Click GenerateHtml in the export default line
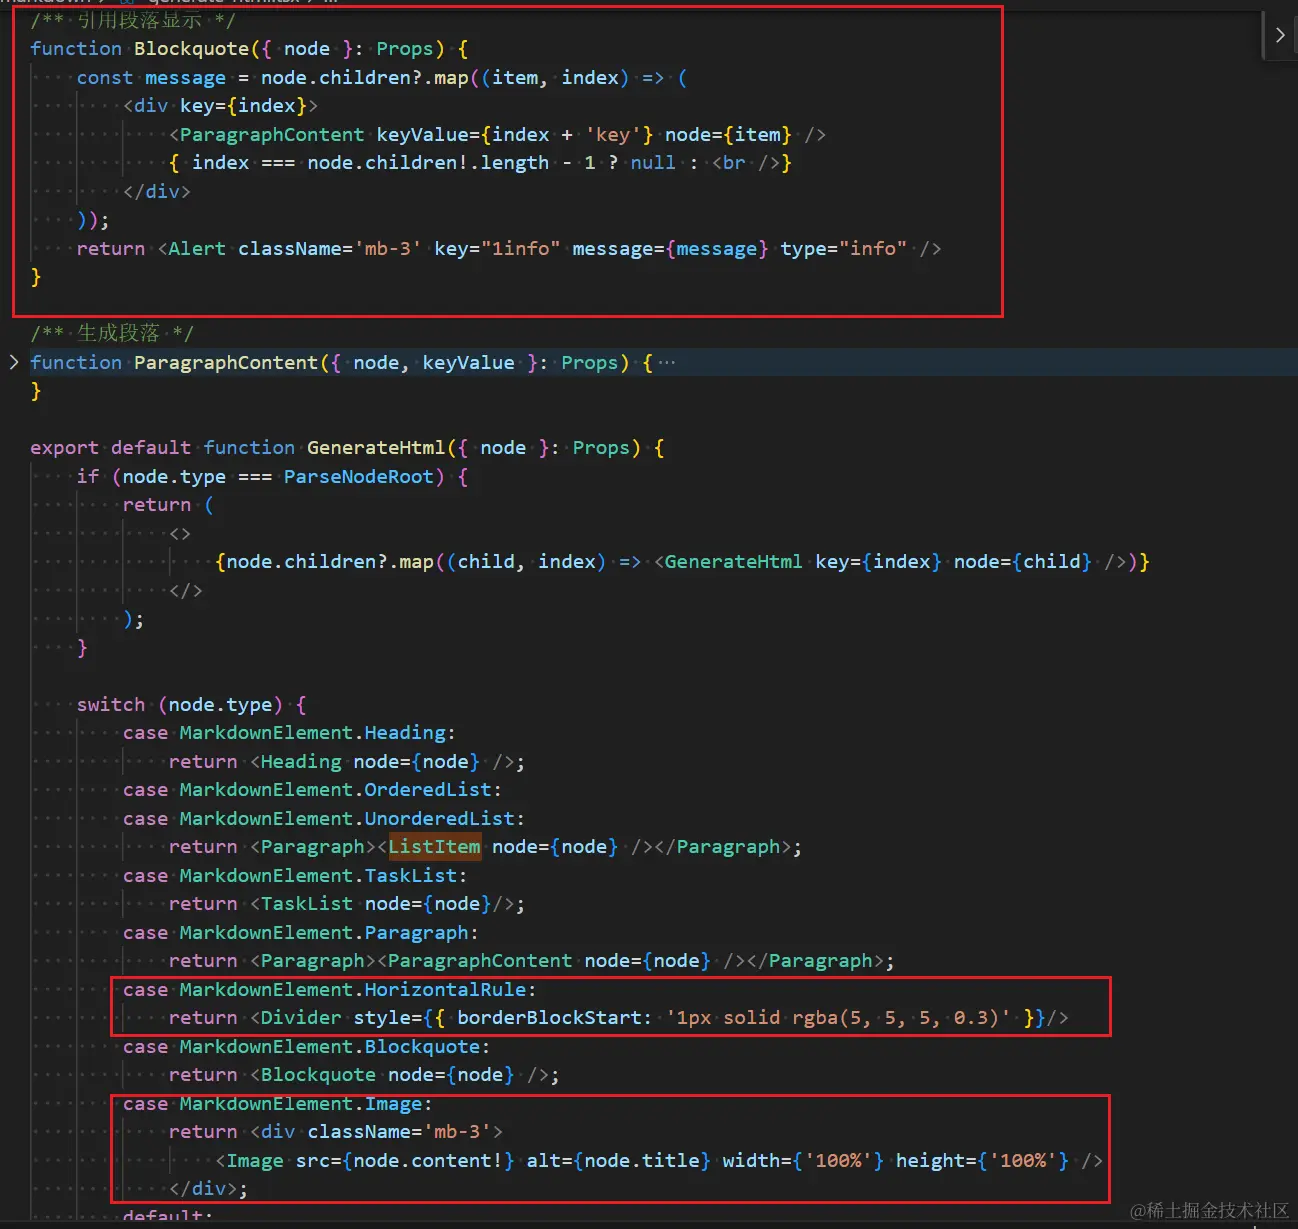Image resolution: width=1298 pixels, height=1229 pixels. [376, 448]
